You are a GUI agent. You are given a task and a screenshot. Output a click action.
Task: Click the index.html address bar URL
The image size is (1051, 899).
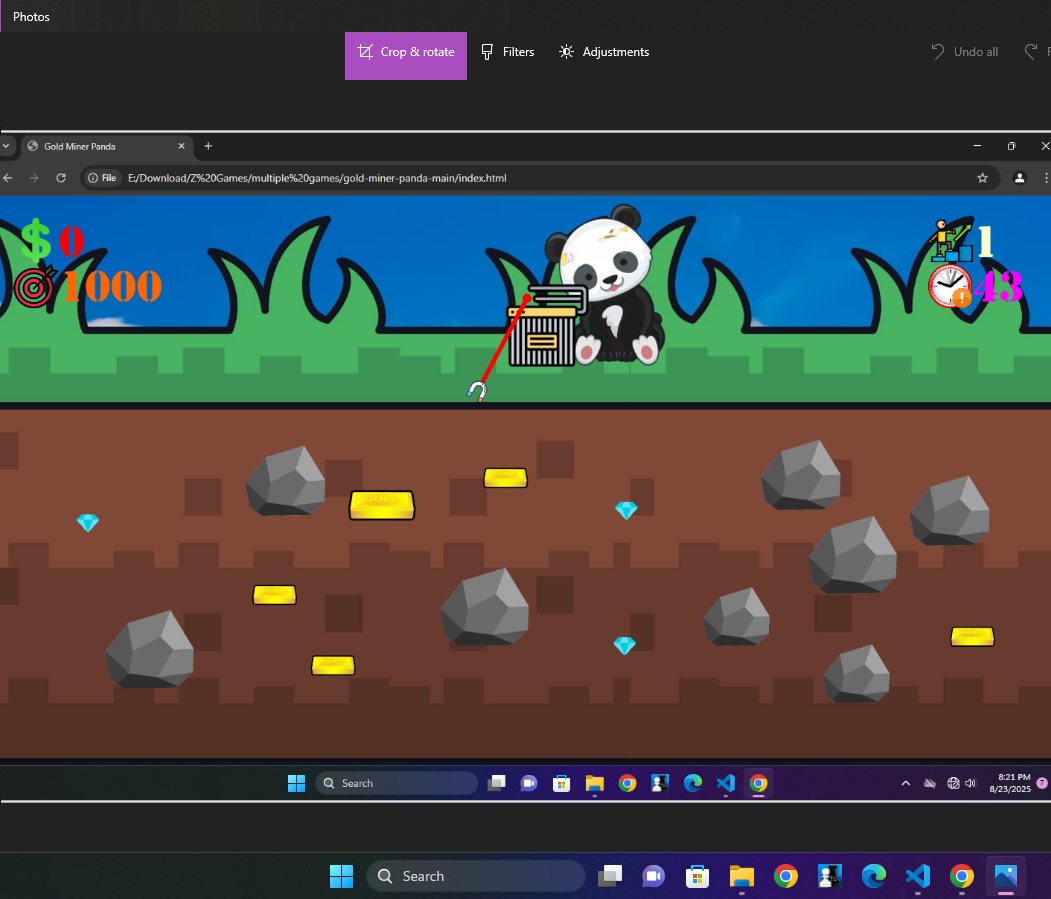click(317, 178)
